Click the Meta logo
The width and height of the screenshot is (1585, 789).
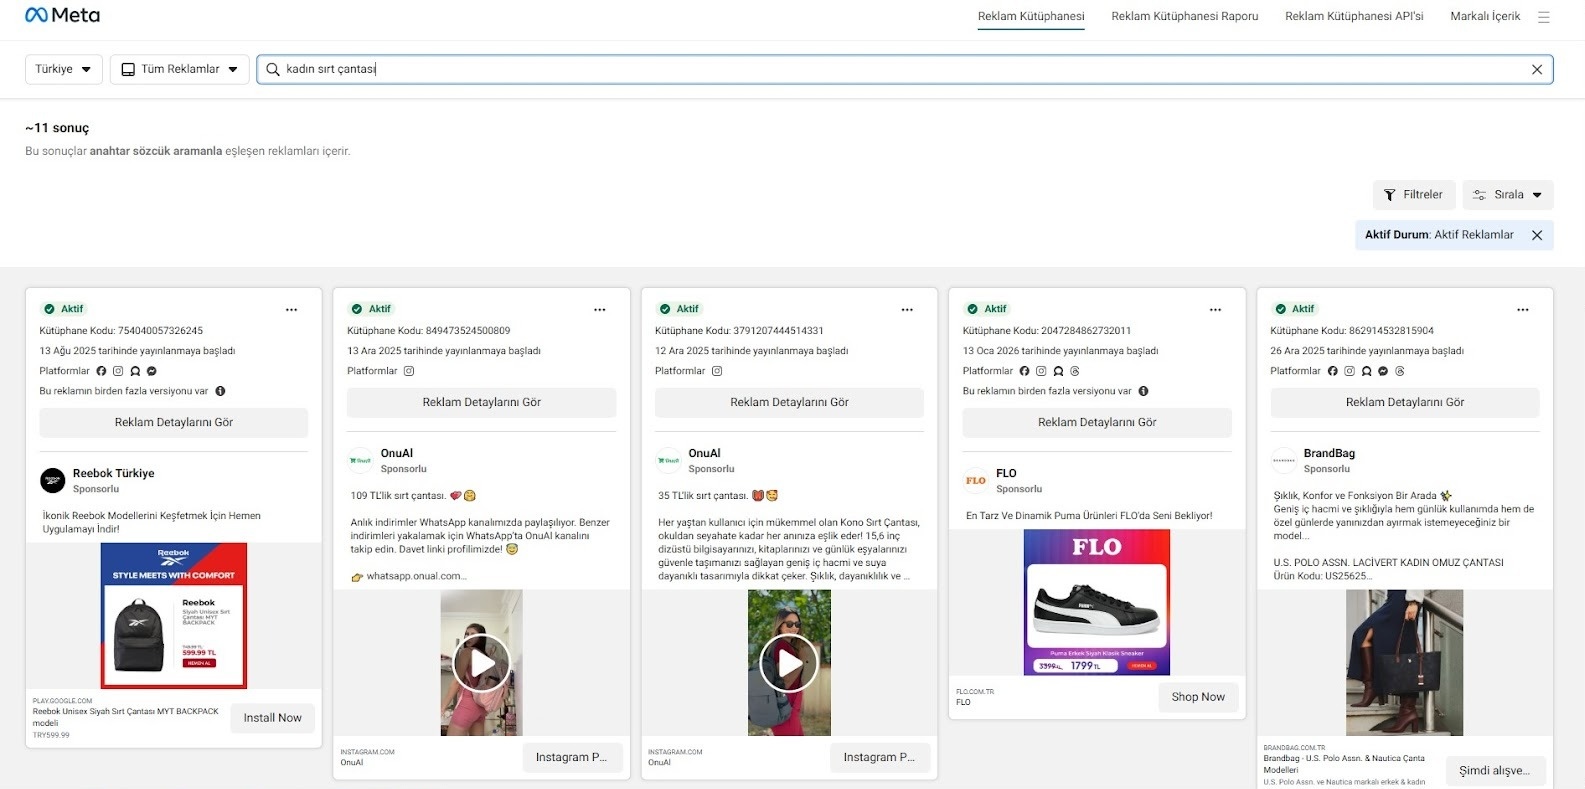click(x=62, y=15)
